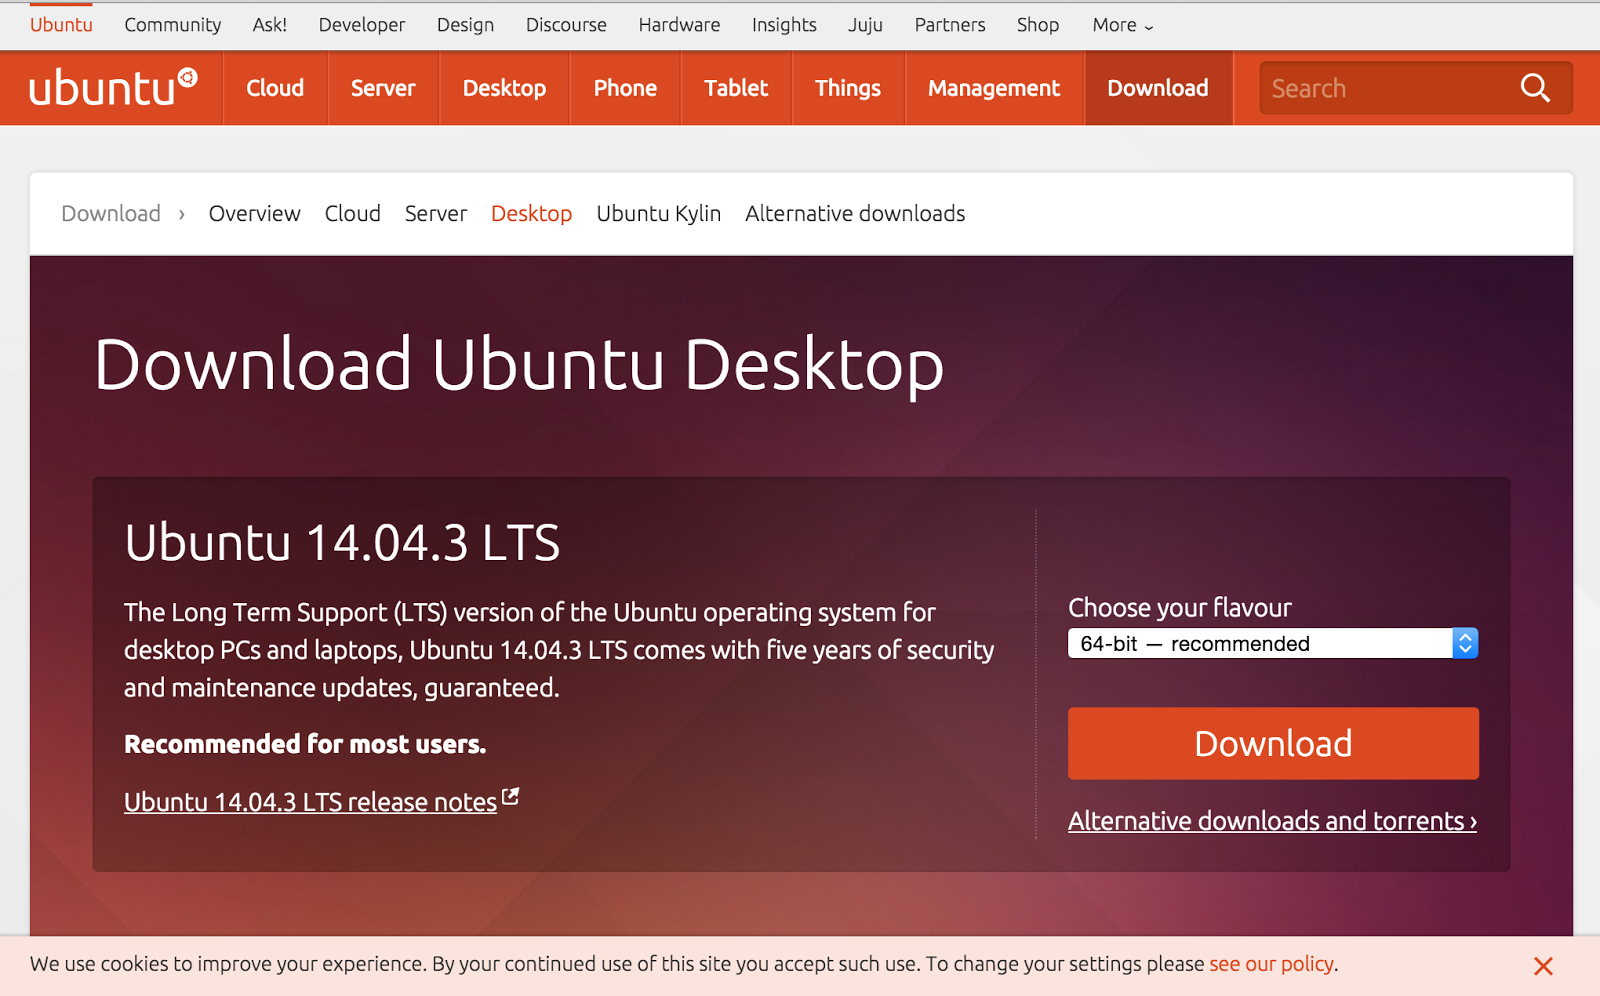This screenshot has width=1600, height=996.
Task: Select the Tablet navigation item
Action: pos(736,88)
